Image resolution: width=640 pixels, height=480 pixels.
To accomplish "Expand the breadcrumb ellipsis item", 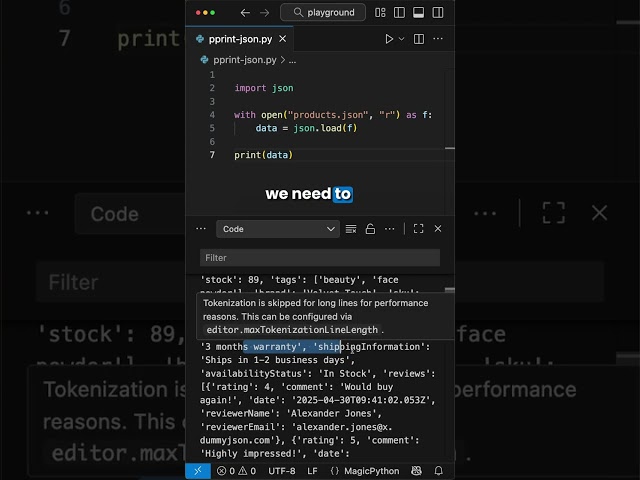I will click(x=292, y=60).
